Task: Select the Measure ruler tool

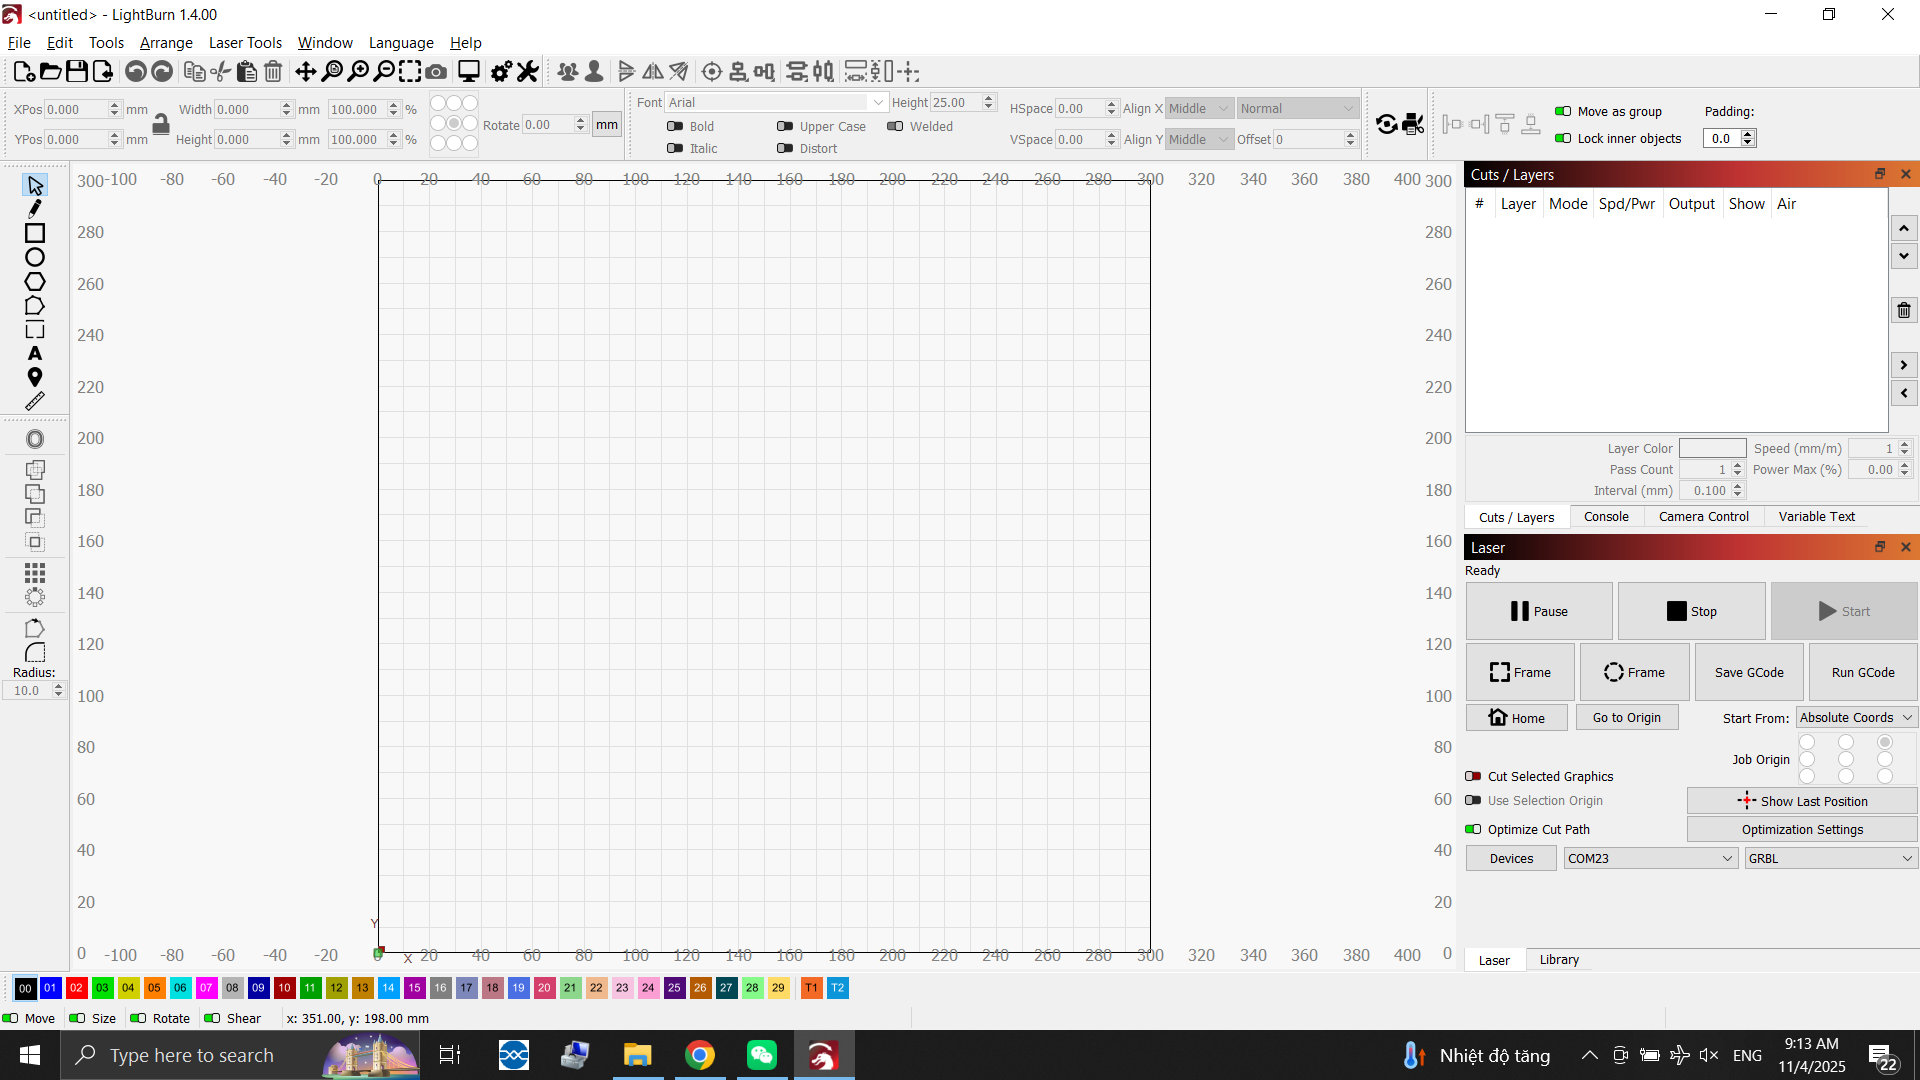Action: [35, 402]
